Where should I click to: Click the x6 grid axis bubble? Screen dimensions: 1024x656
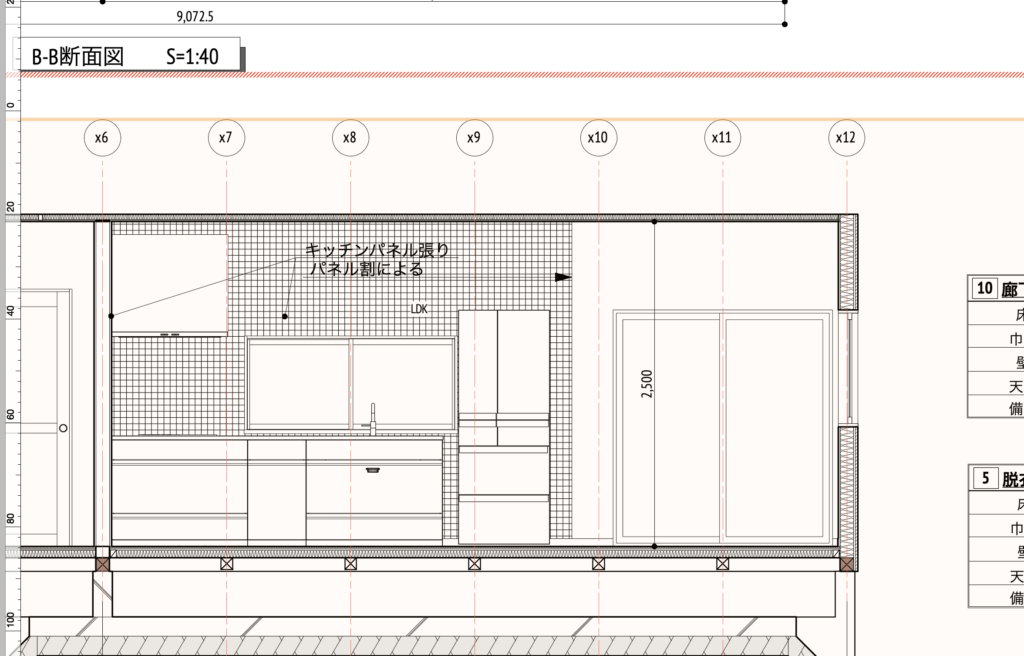(x=102, y=138)
